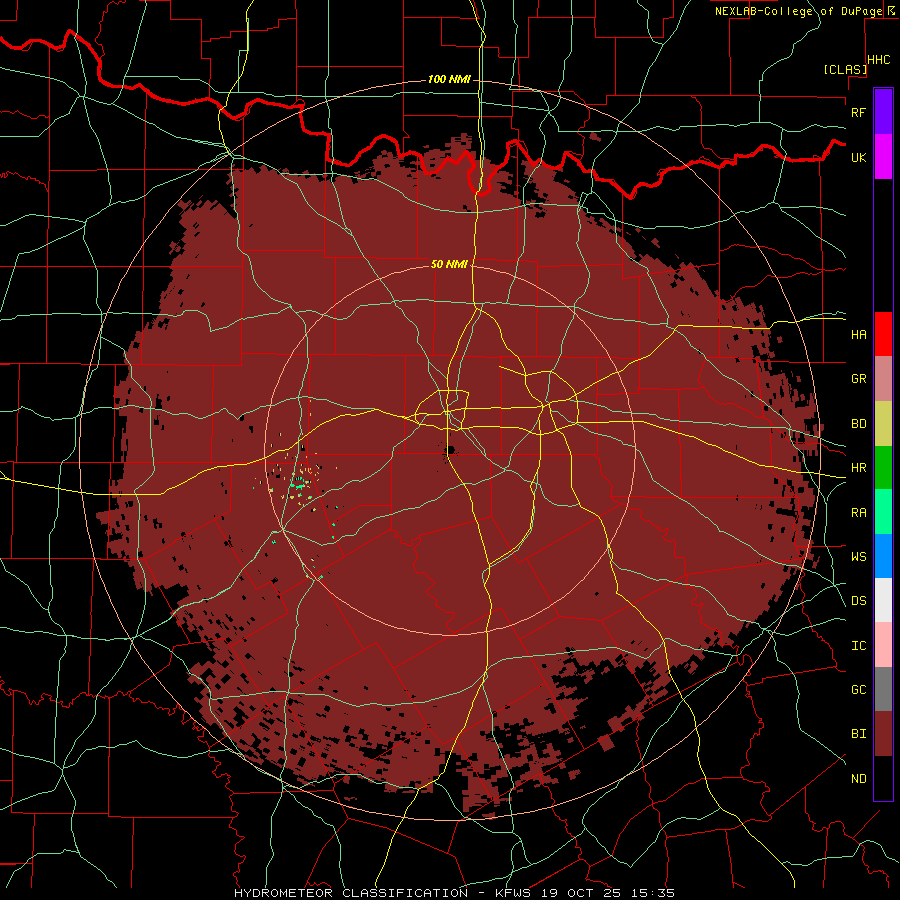Click the 50 NMI range ring label
900x900 pixels.
[449, 264]
